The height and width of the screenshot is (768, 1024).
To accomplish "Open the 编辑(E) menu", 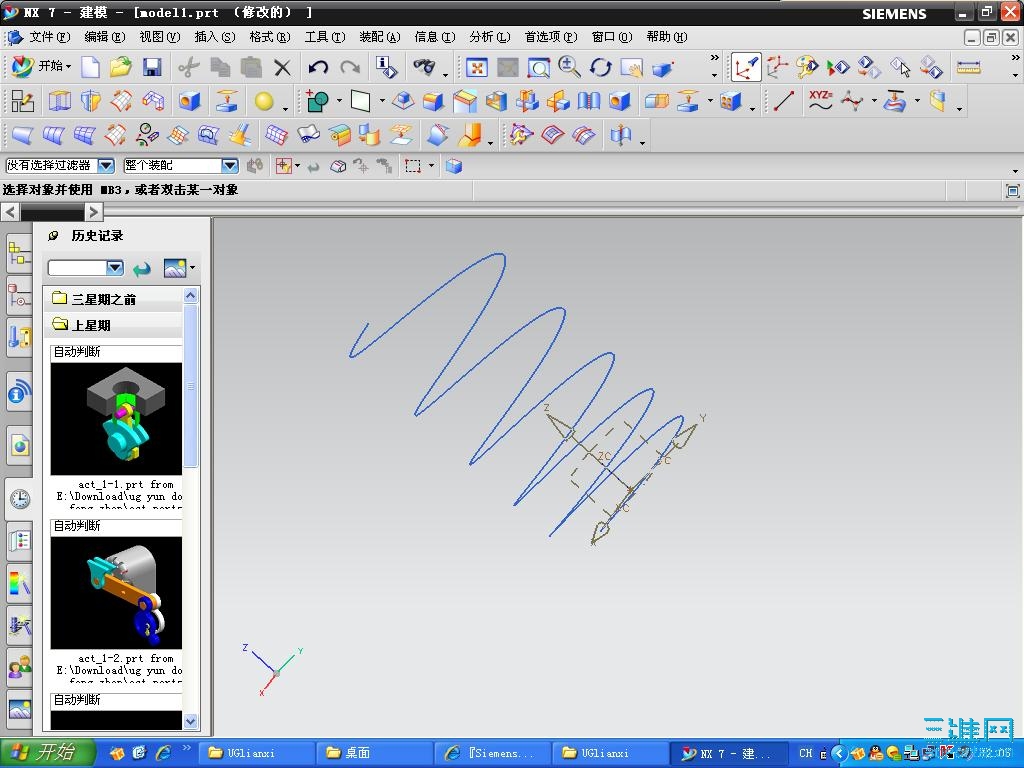I will pyautogui.click(x=104, y=37).
